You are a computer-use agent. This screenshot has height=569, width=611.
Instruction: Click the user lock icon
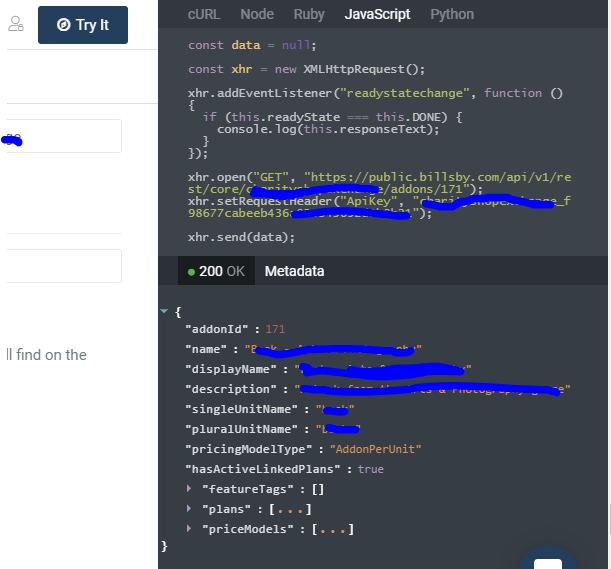point(16,24)
